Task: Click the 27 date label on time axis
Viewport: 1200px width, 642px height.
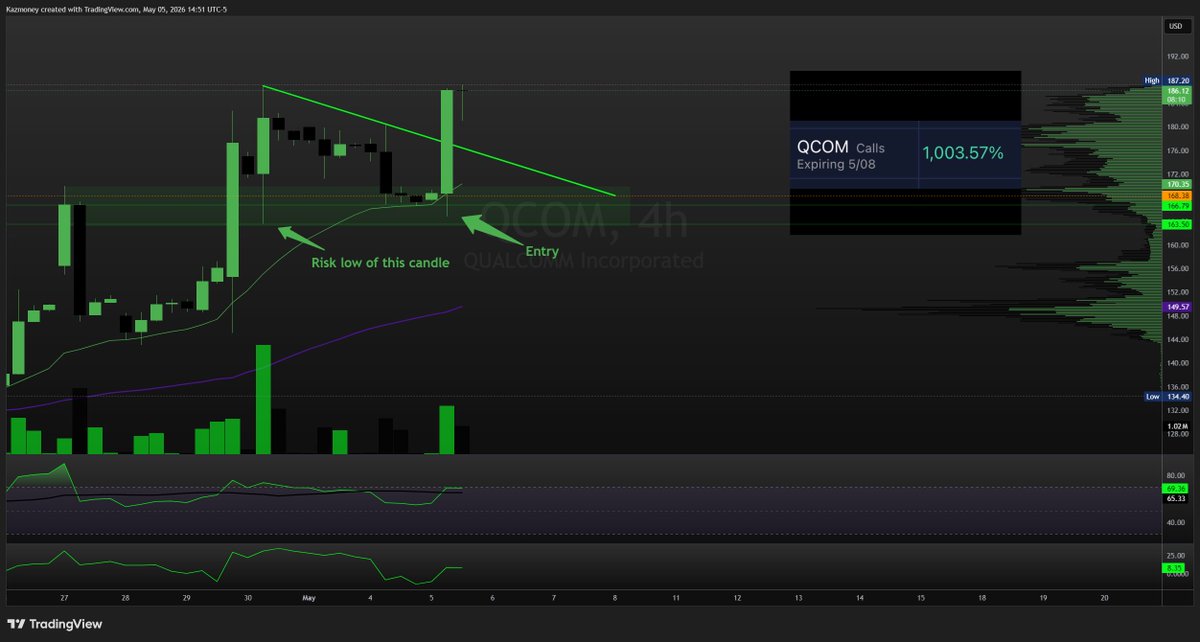Action: tap(63, 597)
